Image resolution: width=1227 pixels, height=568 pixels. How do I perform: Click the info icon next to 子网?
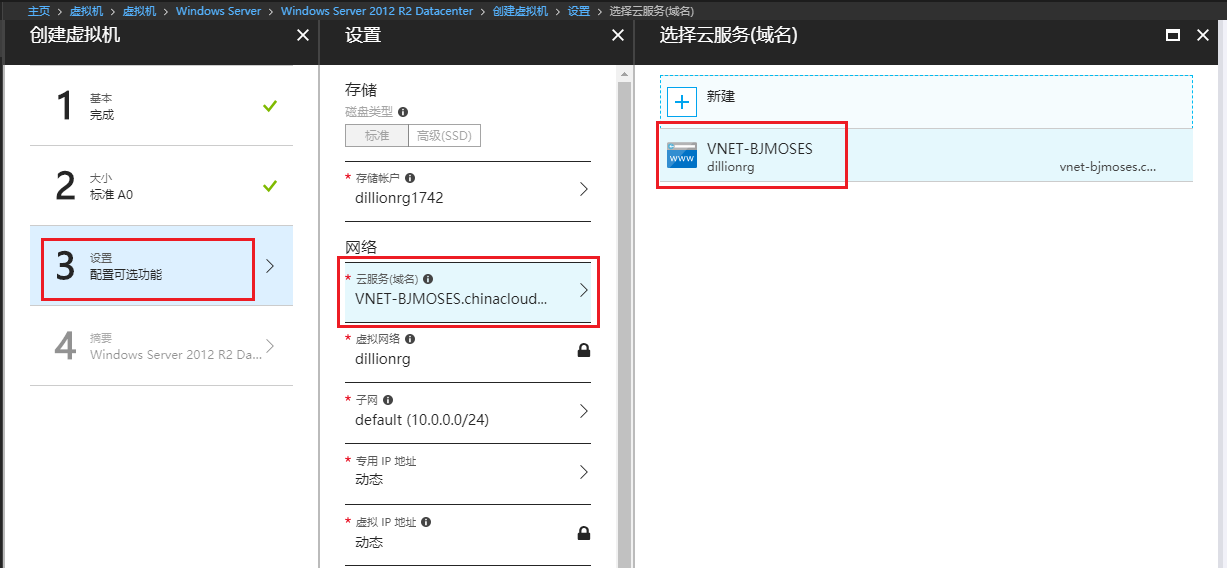pyautogui.click(x=387, y=400)
